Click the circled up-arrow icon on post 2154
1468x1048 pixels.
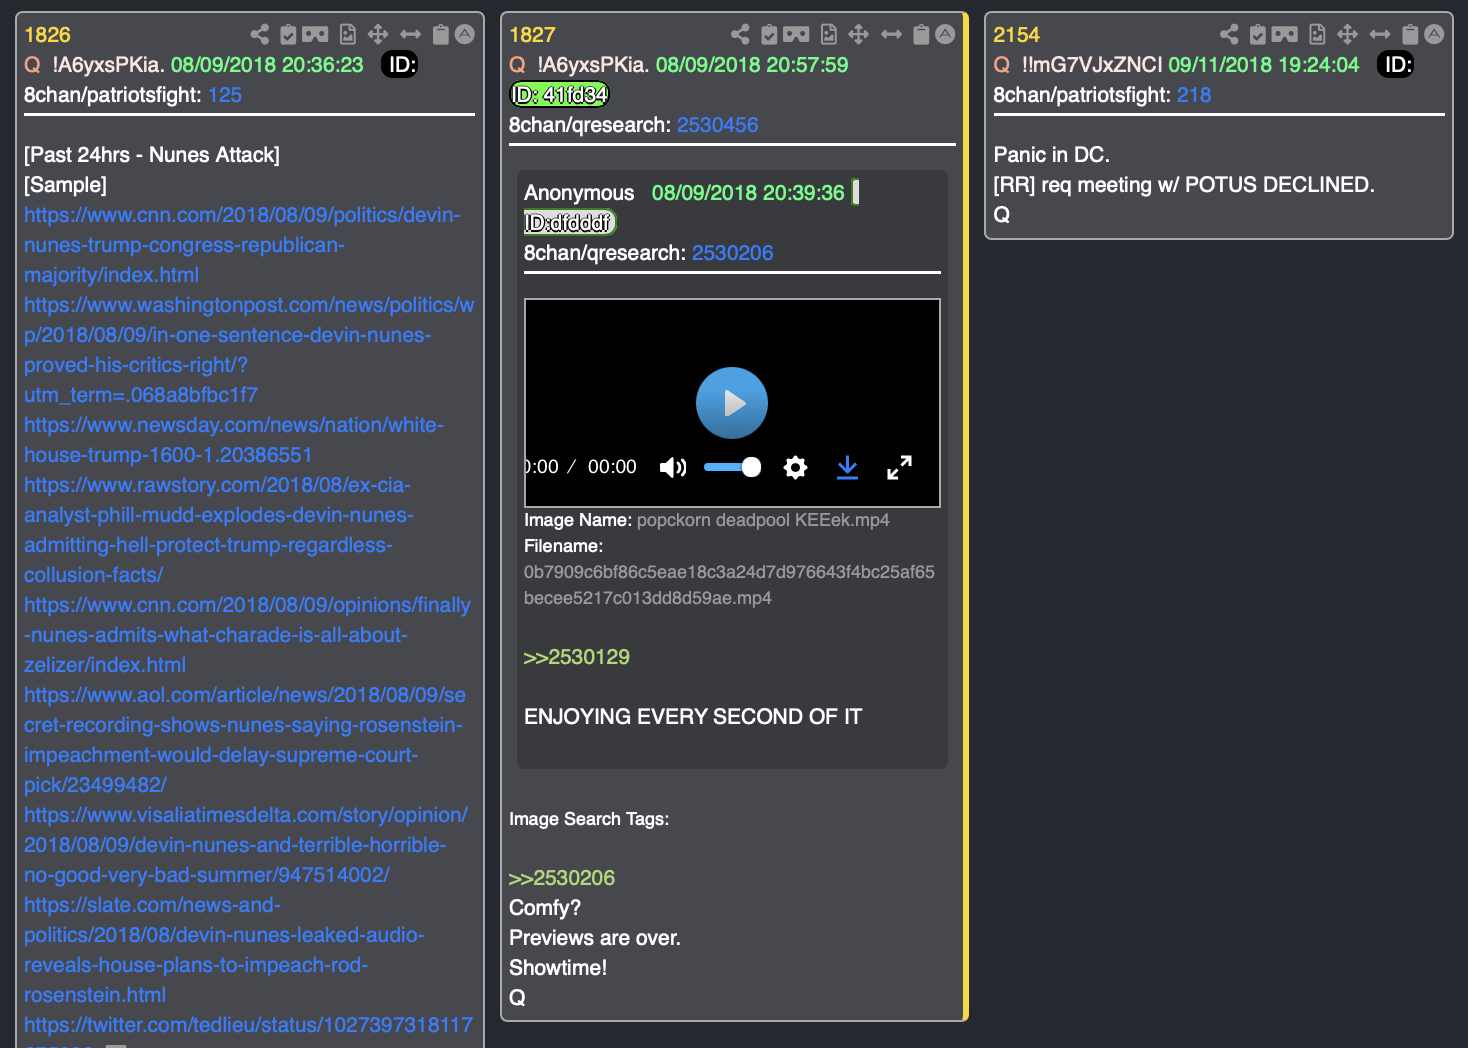[x=1434, y=35]
